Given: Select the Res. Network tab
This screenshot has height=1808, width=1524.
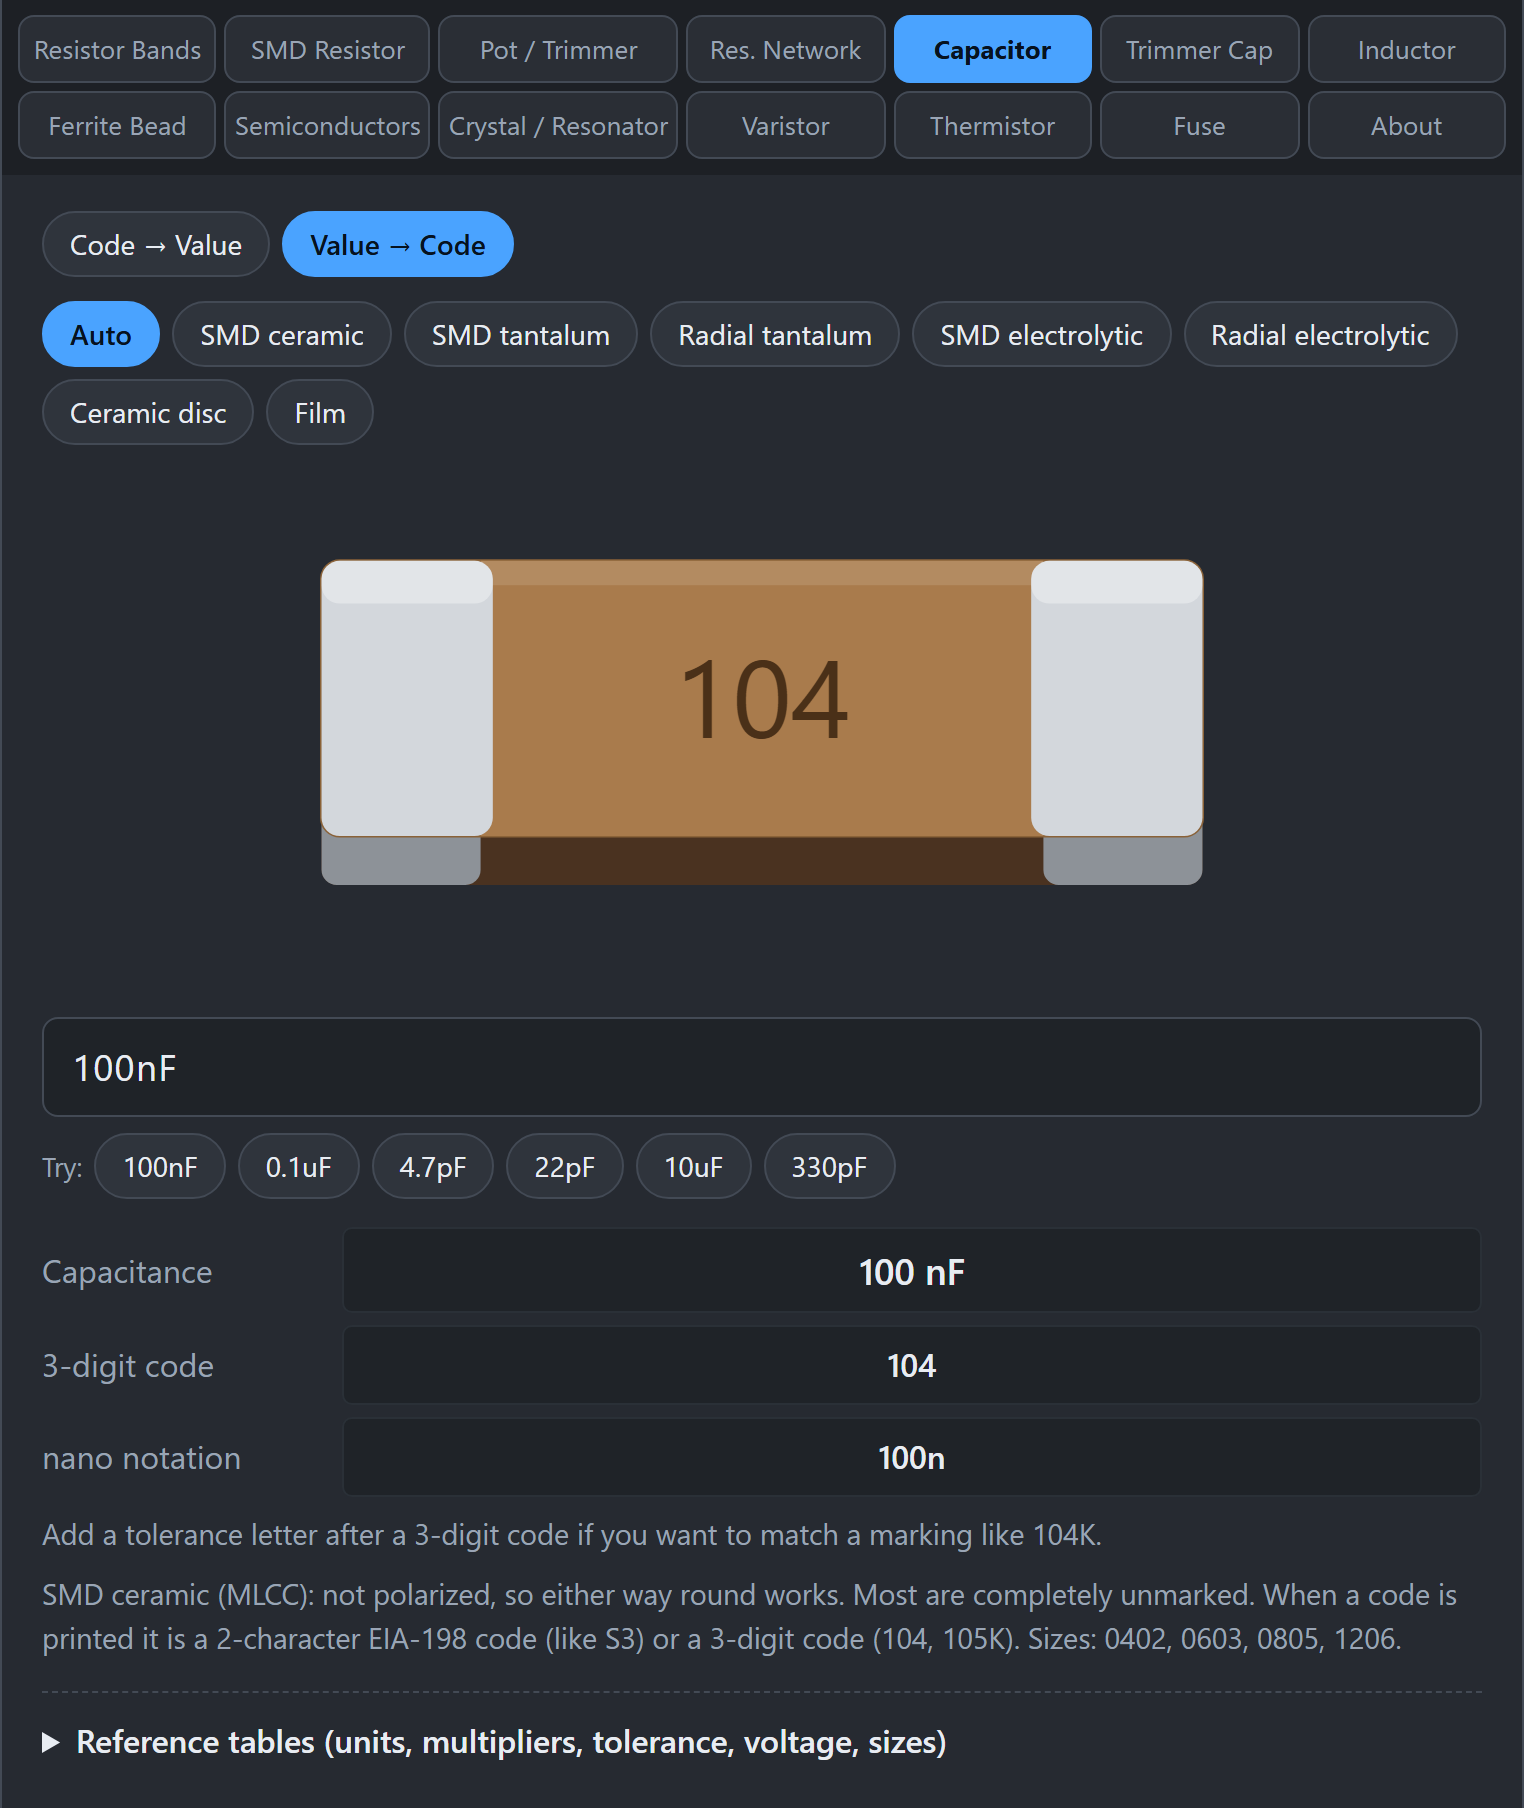Looking at the screenshot, I should coord(785,49).
